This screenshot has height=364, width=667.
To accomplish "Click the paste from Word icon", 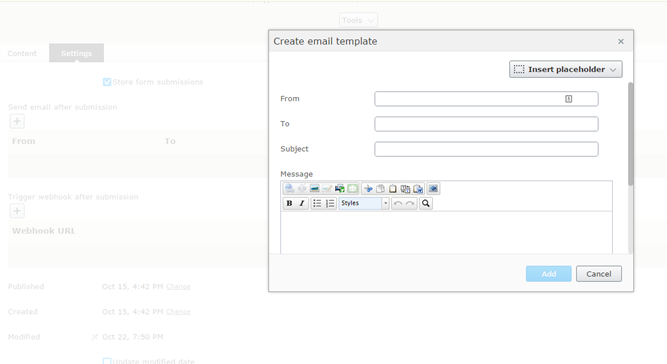I will coord(418,189).
